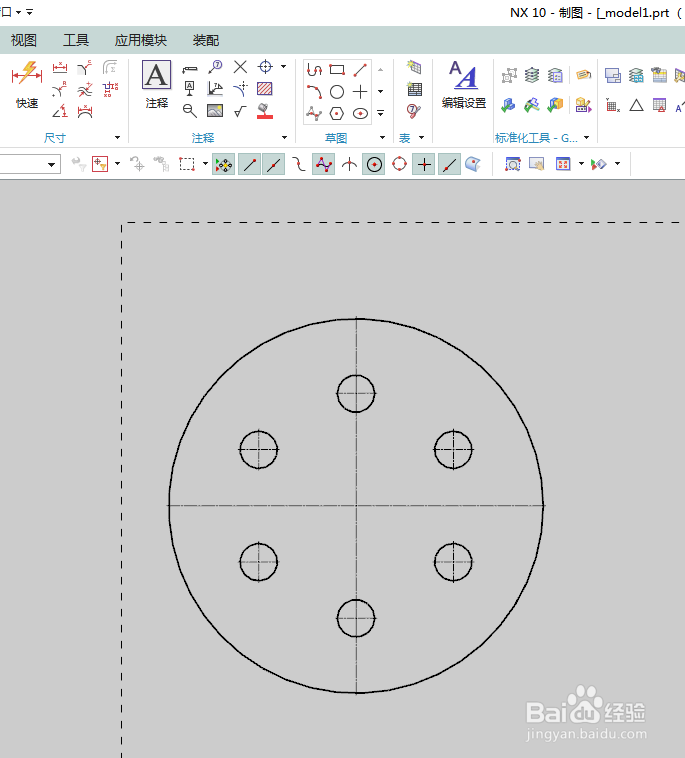Click the balloon symbol icon
The image size is (685, 758).
215,67
